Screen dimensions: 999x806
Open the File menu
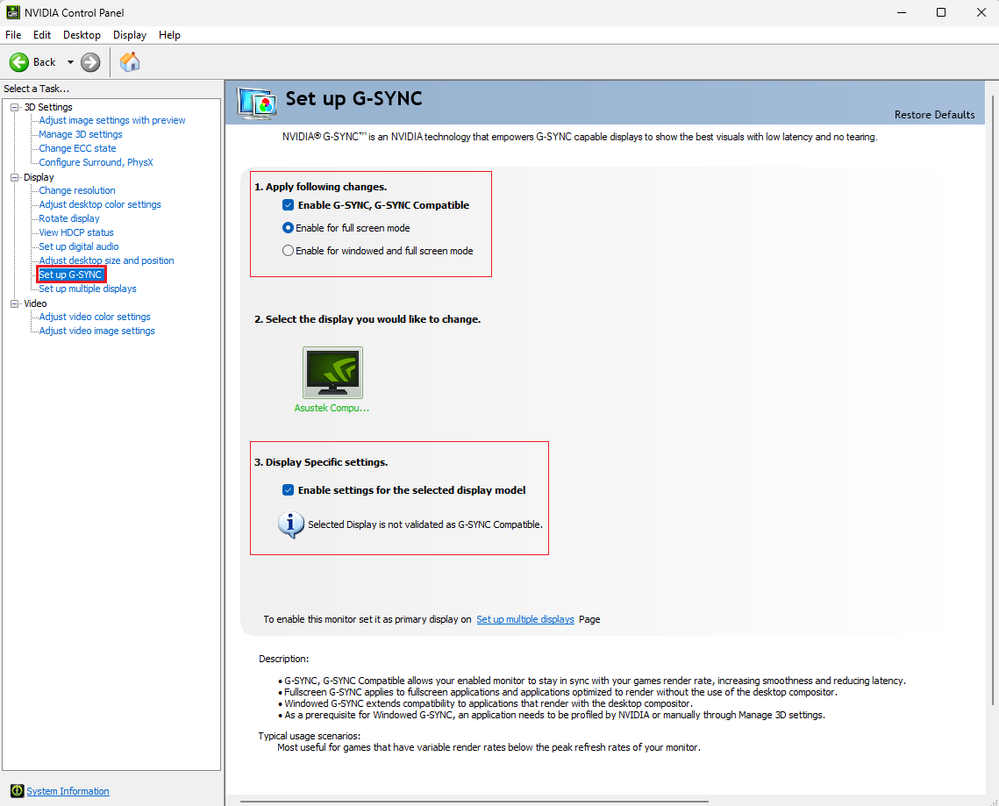pyautogui.click(x=13, y=35)
